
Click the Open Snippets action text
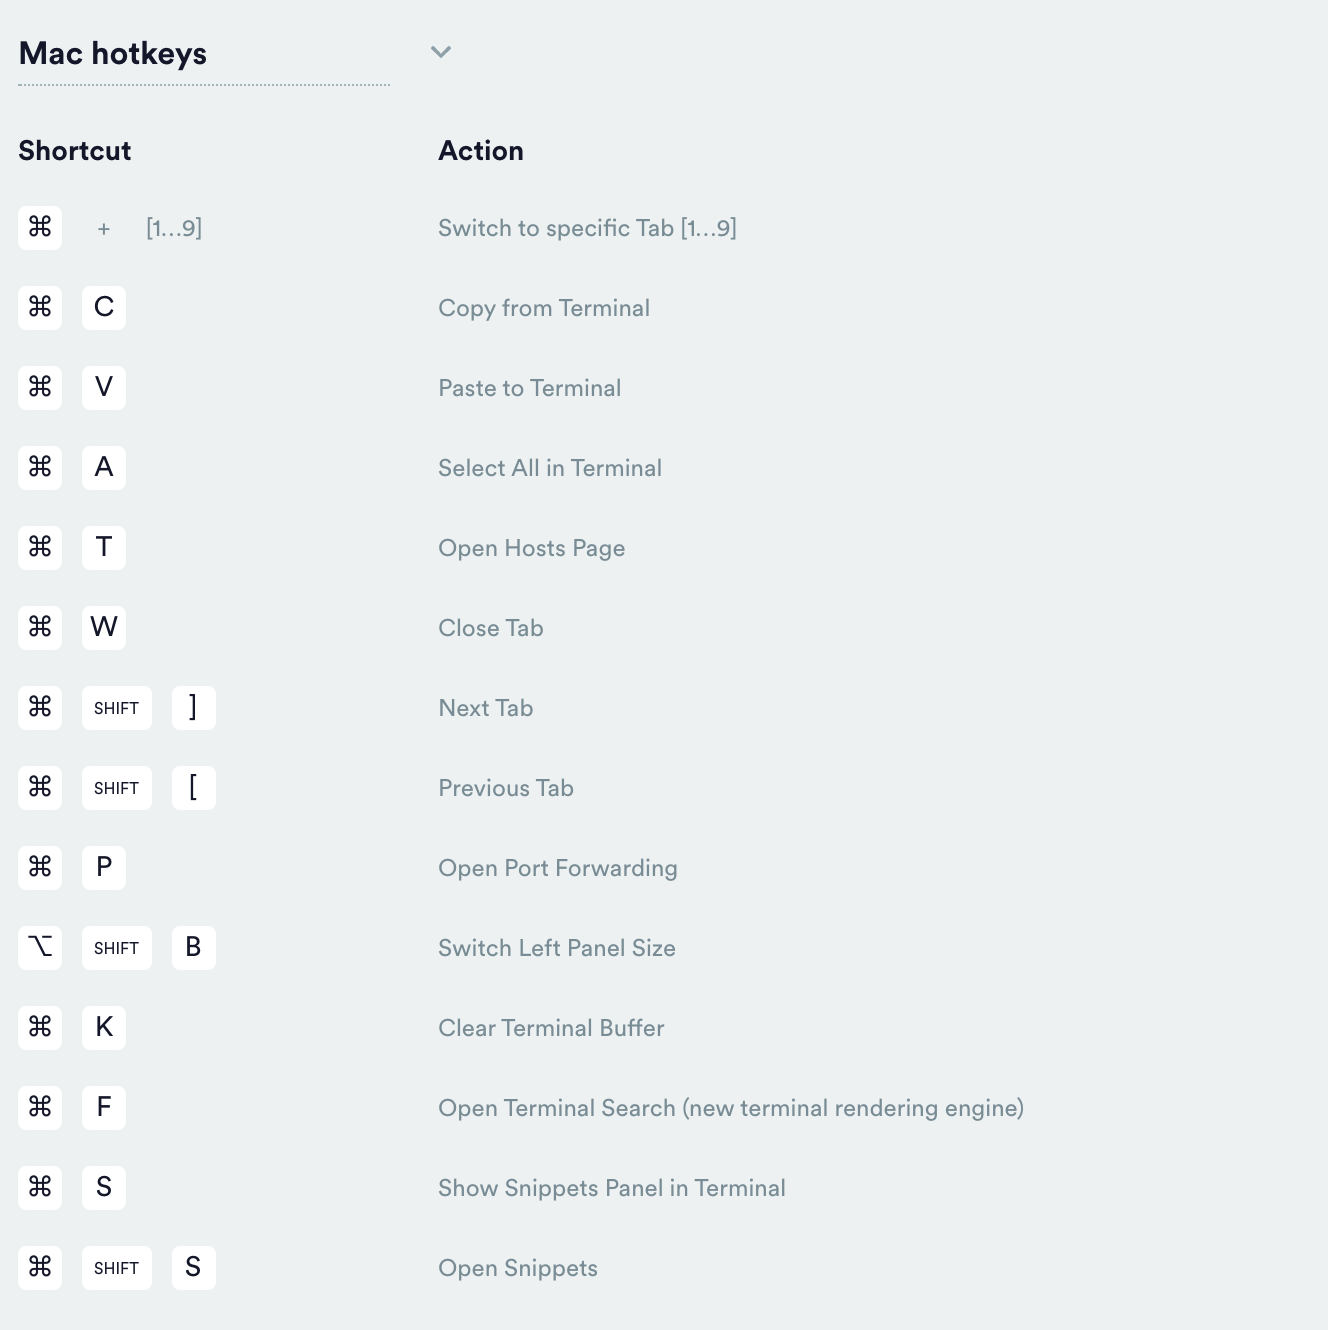click(x=518, y=1268)
